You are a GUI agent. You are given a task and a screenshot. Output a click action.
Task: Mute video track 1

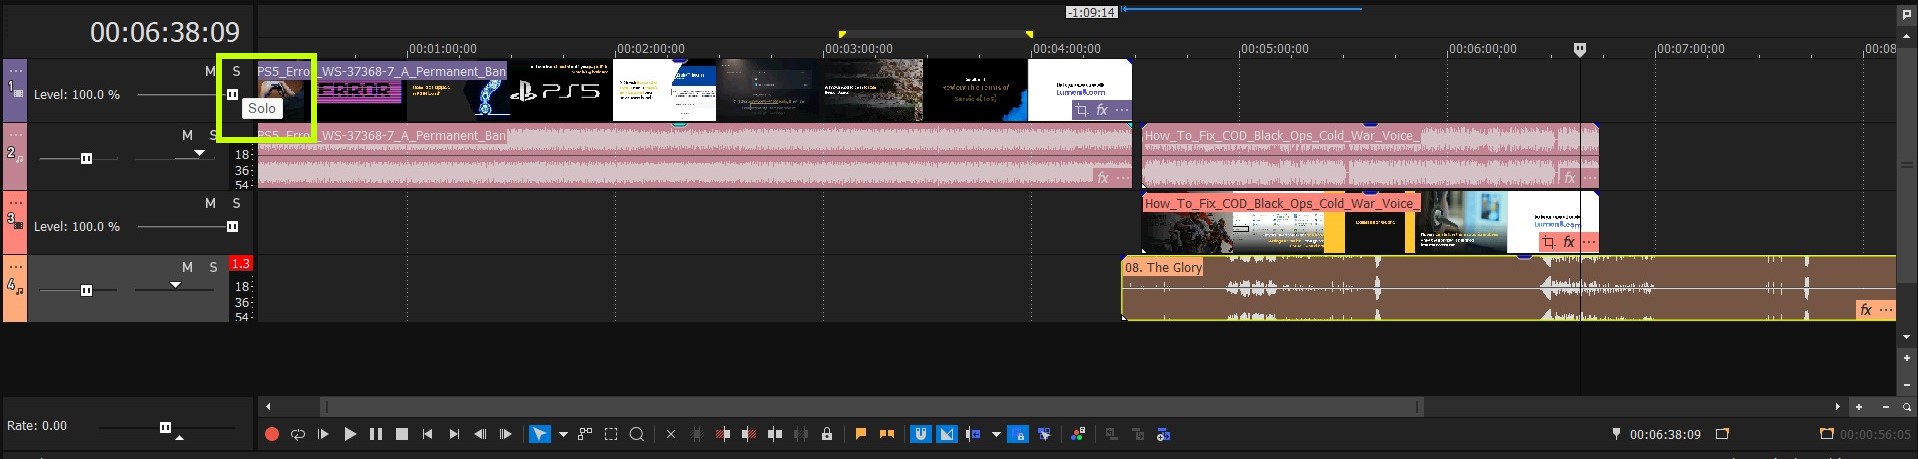point(210,71)
